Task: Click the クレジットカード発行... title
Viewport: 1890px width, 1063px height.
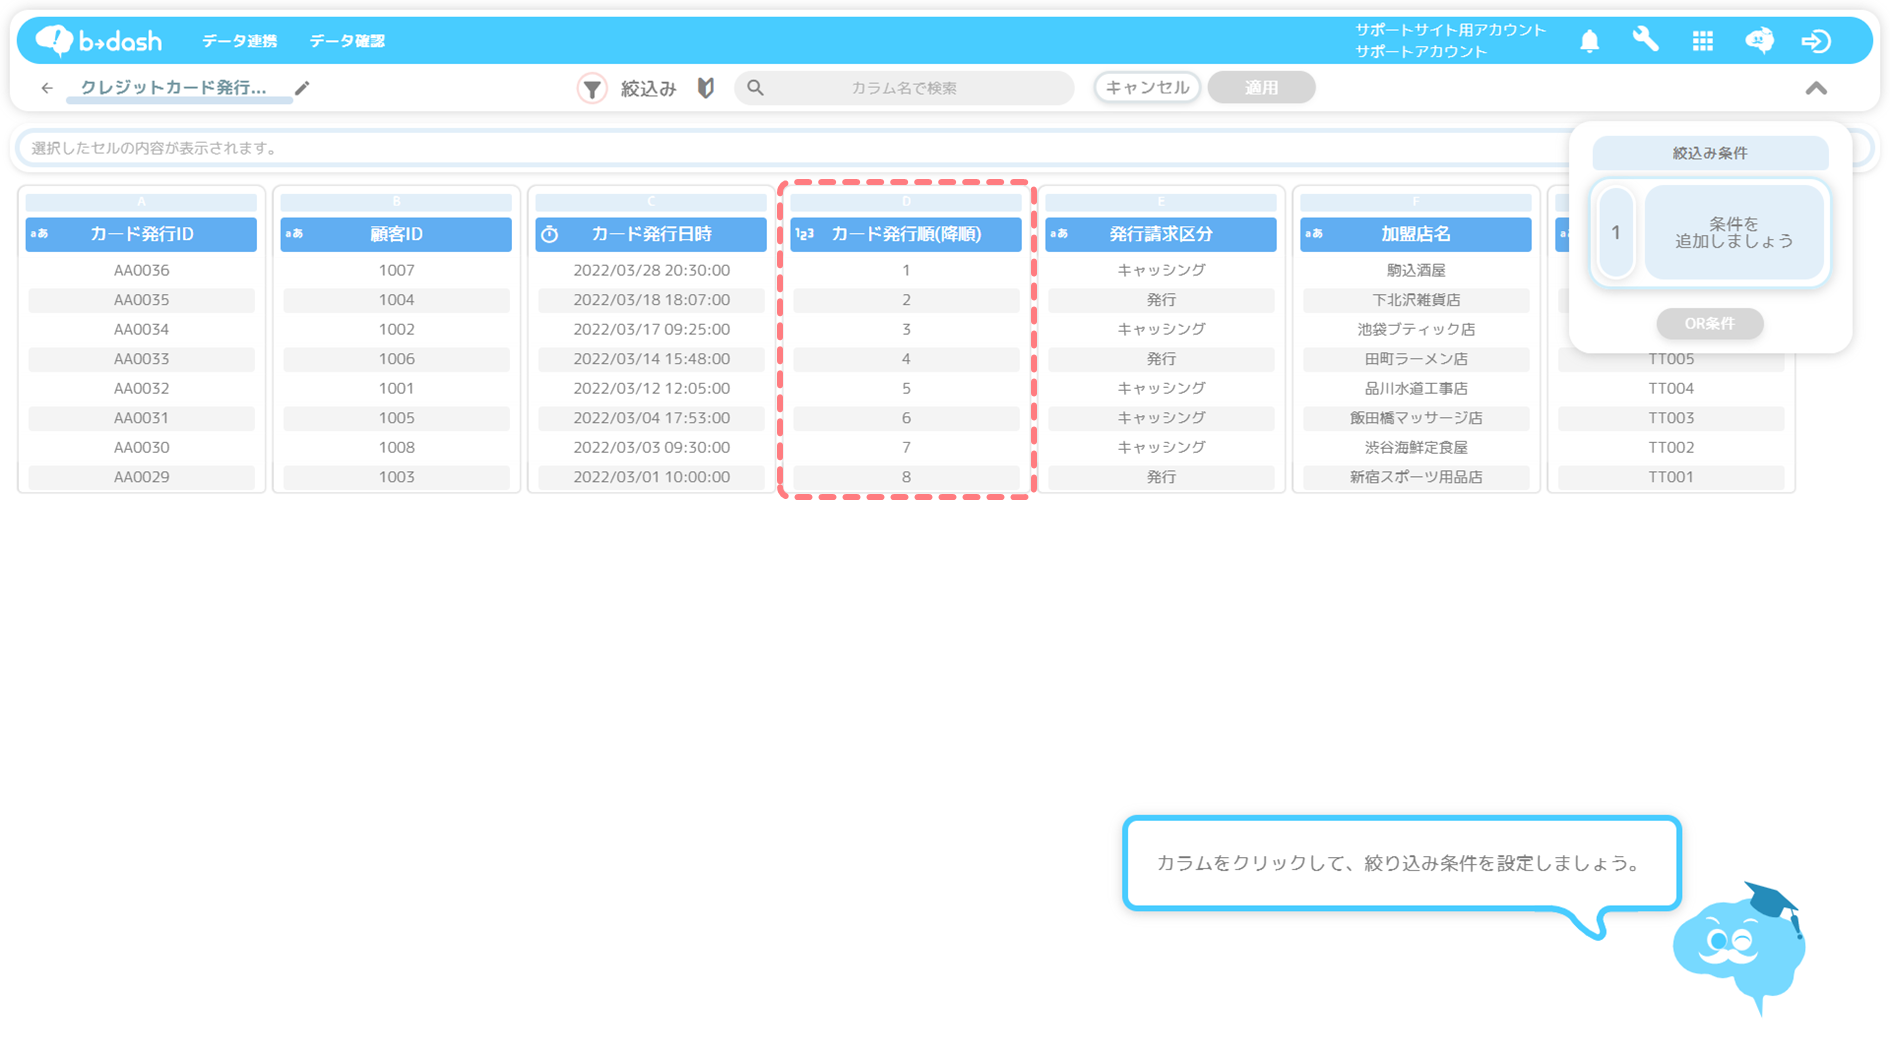Action: (x=174, y=88)
